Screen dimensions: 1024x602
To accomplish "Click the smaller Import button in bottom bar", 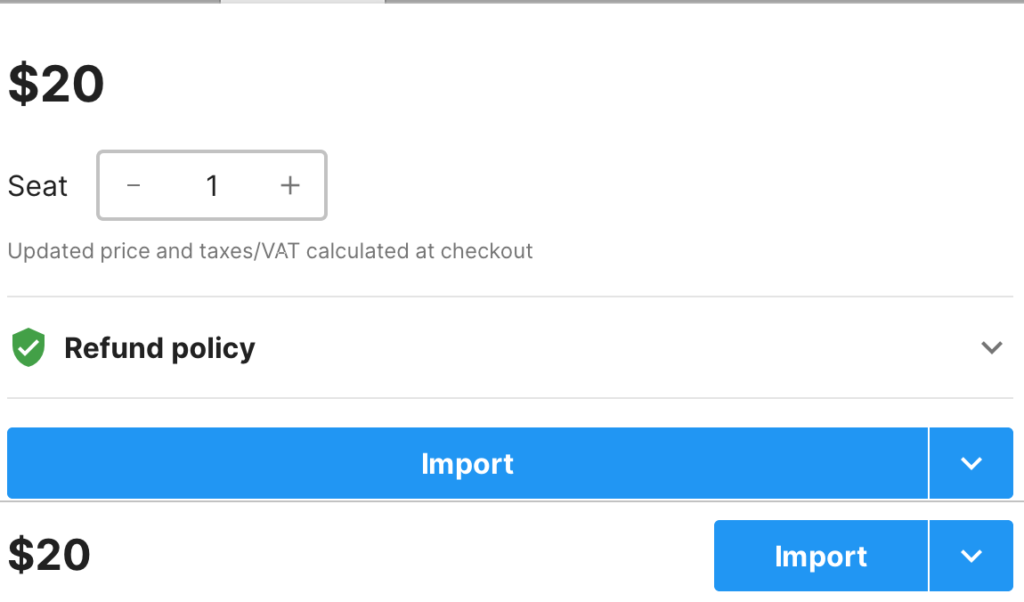I will point(820,556).
